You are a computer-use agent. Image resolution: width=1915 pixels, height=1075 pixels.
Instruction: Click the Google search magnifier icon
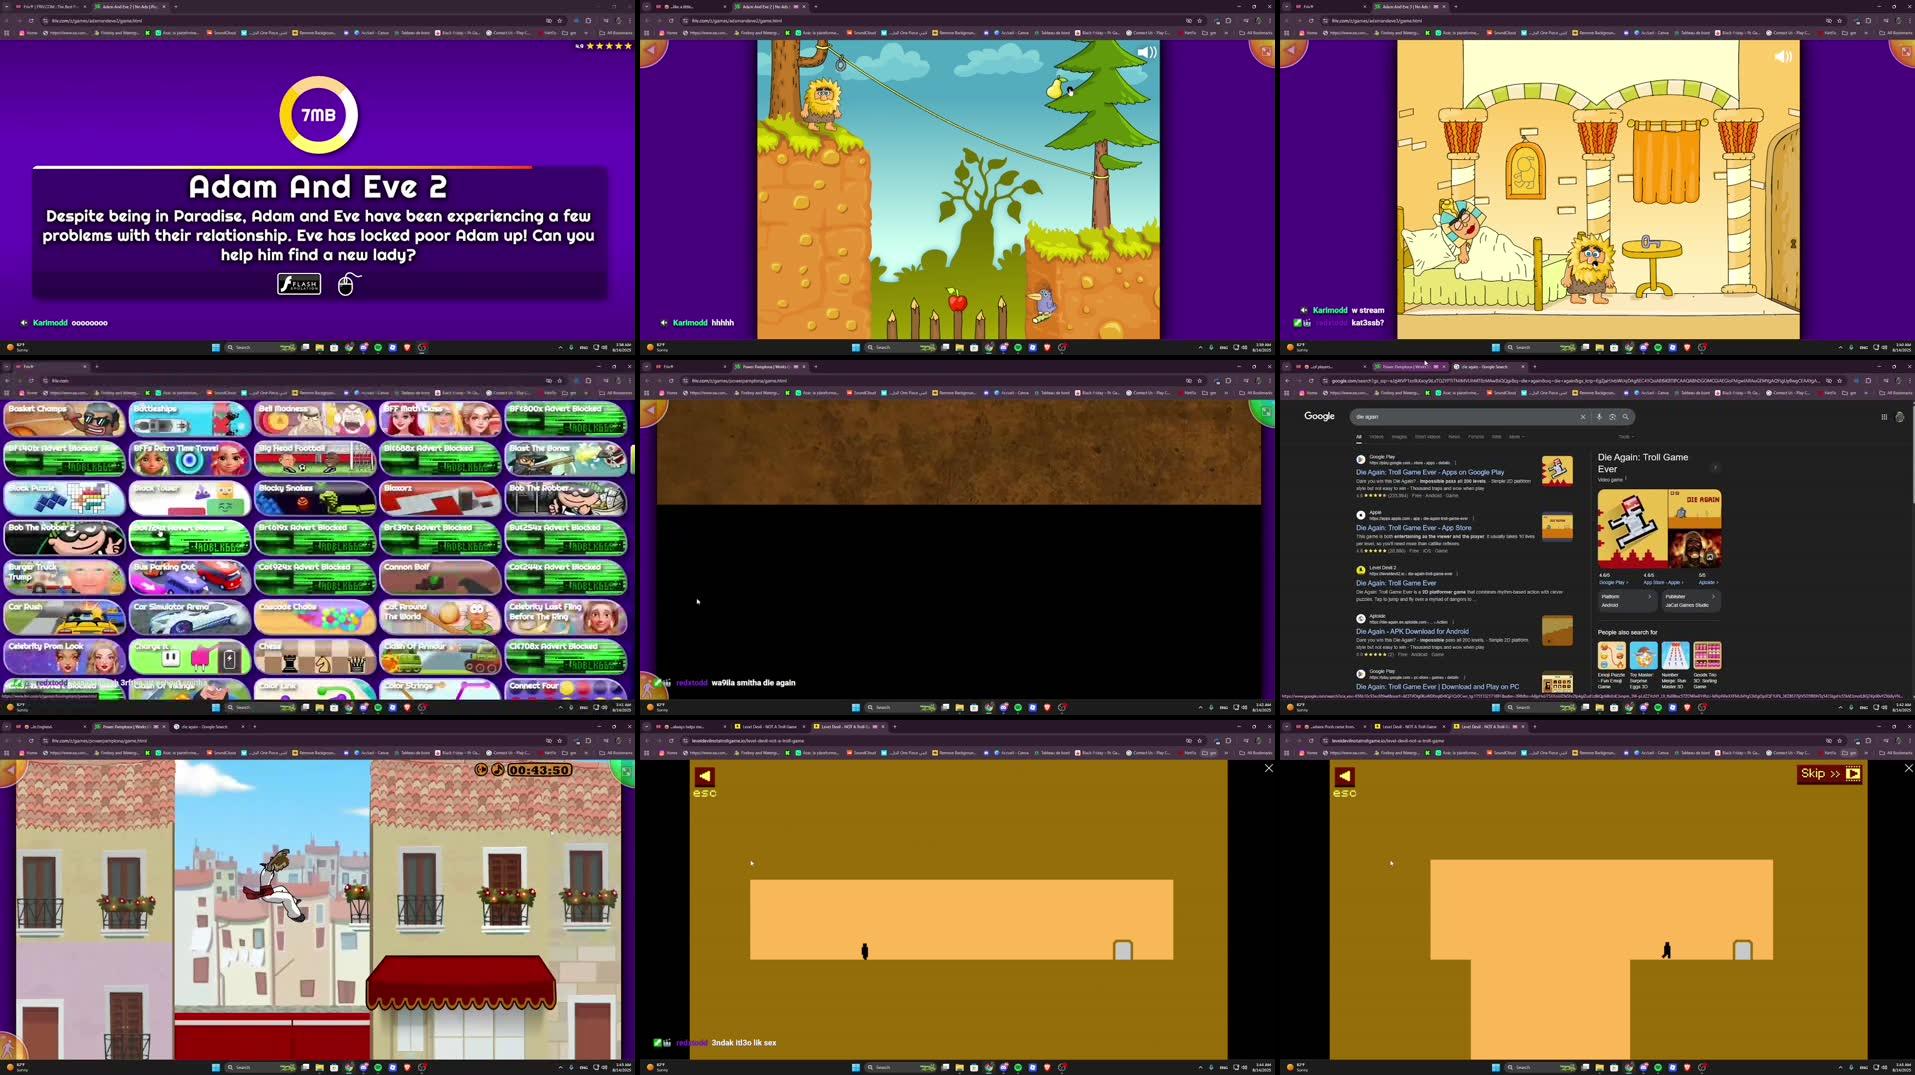pyautogui.click(x=1626, y=417)
